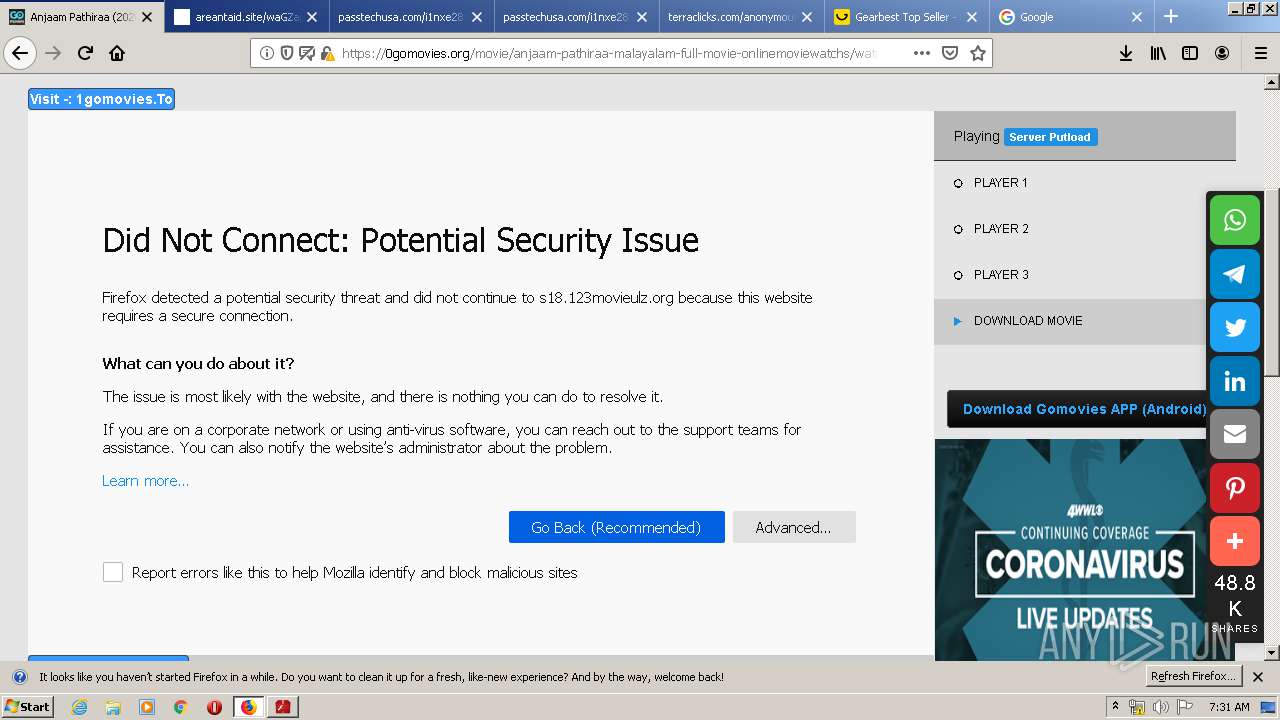Share on LinkedIn icon
Viewport: 1280px width, 720px height.
[1235, 381]
